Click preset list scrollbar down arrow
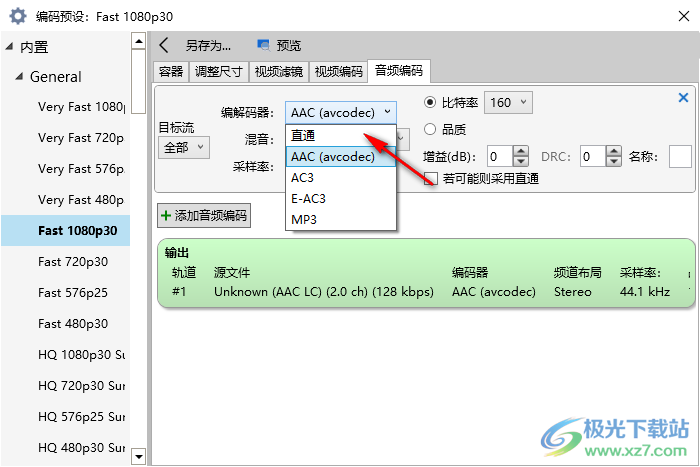 click(139, 456)
